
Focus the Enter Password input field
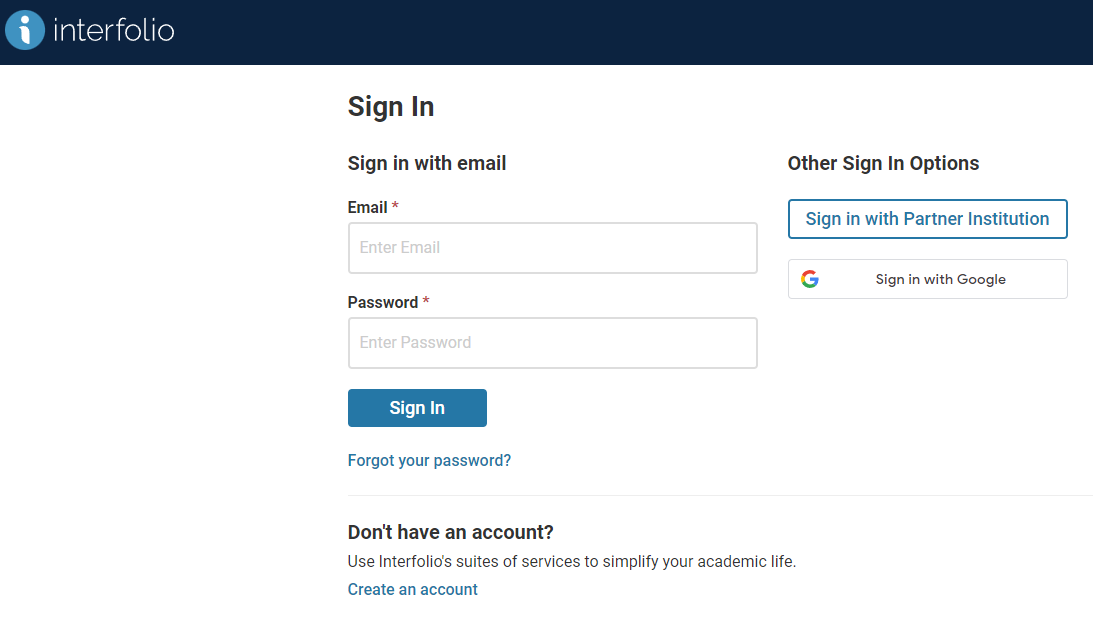pyautogui.click(x=552, y=343)
